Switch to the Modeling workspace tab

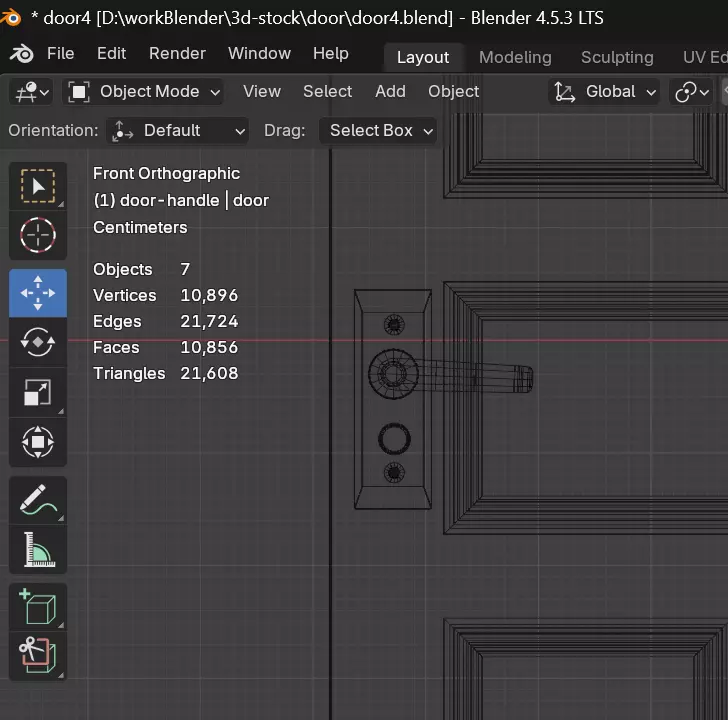click(515, 57)
